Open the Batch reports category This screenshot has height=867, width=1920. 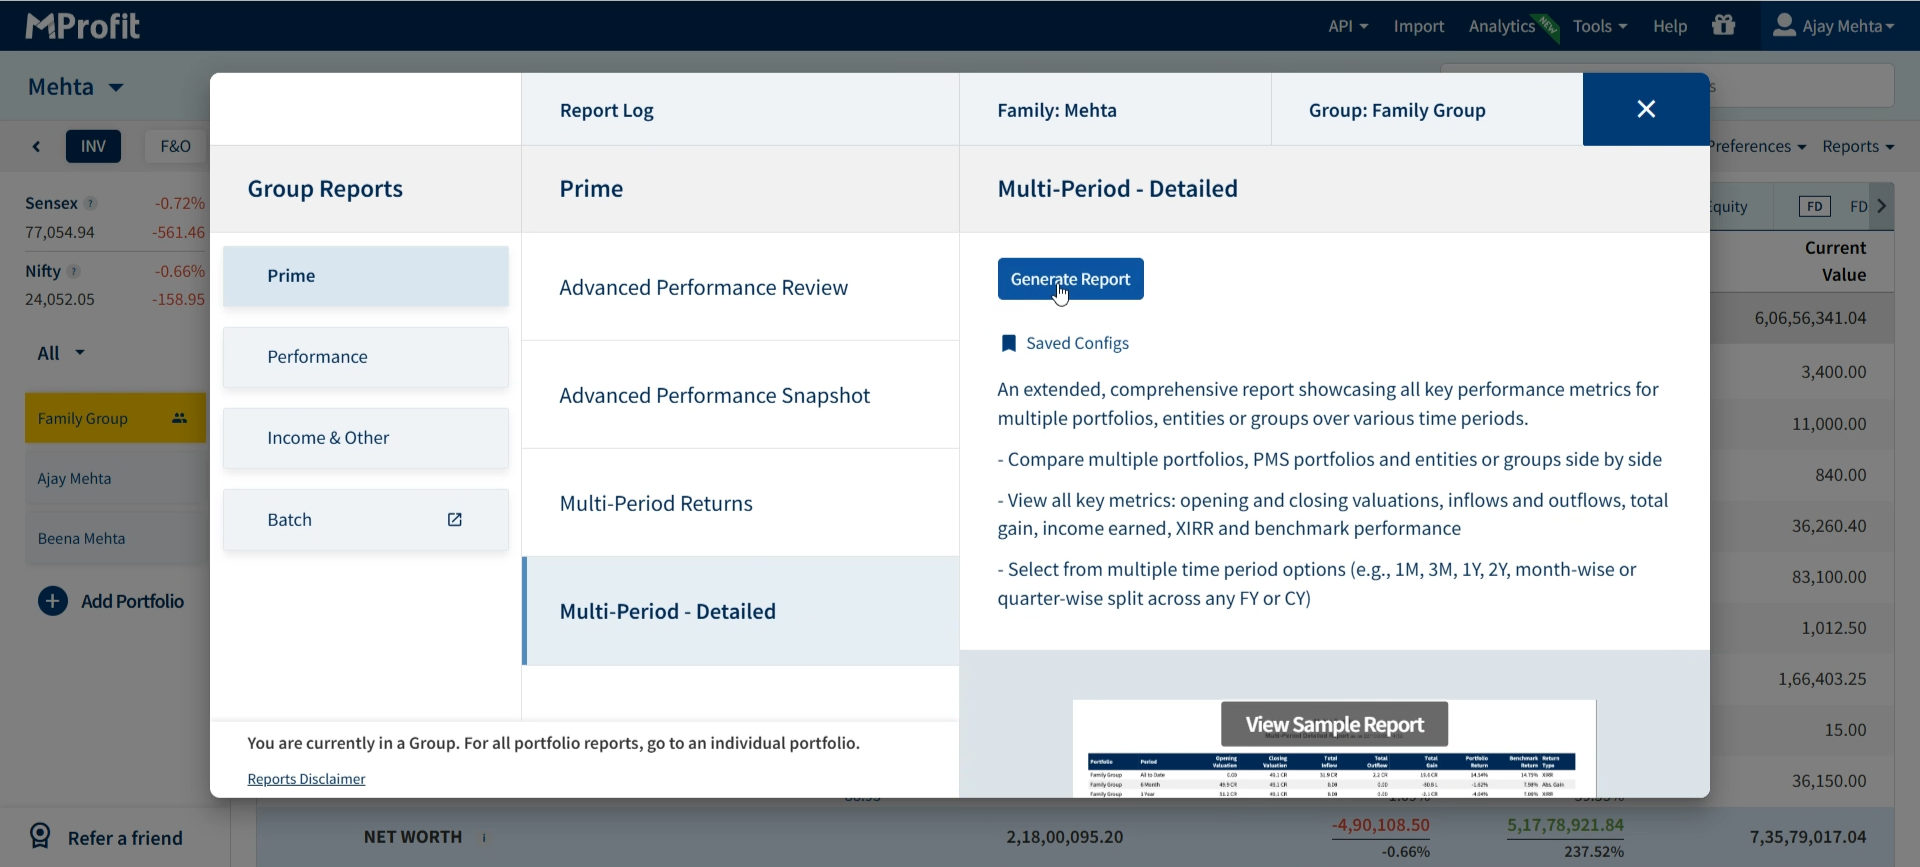[366, 520]
